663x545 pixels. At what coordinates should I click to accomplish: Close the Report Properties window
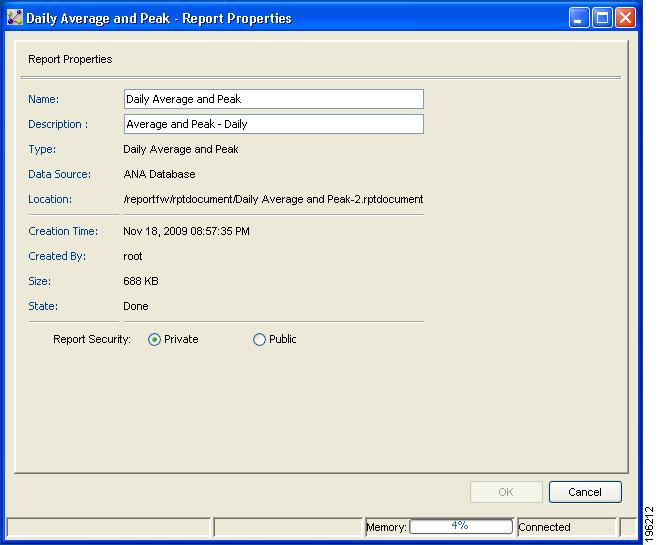625,18
